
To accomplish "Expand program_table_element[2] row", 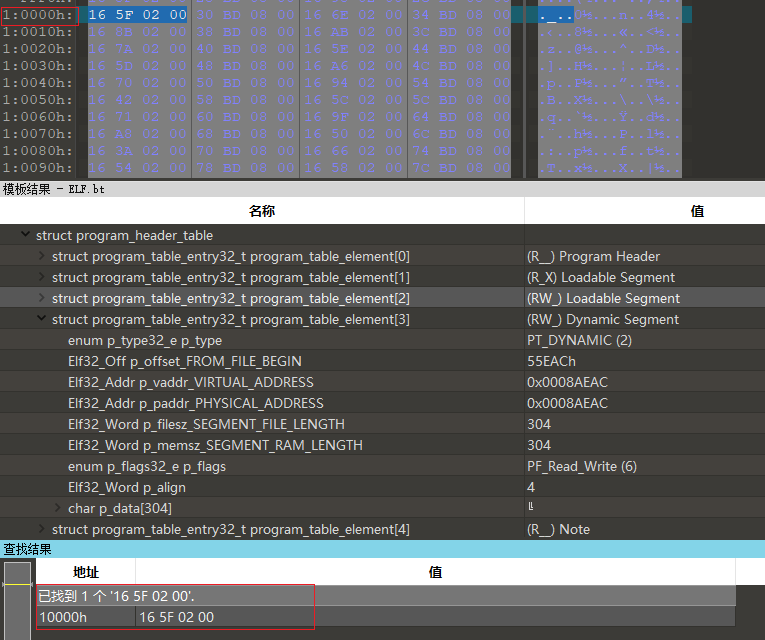I will coord(42,298).
